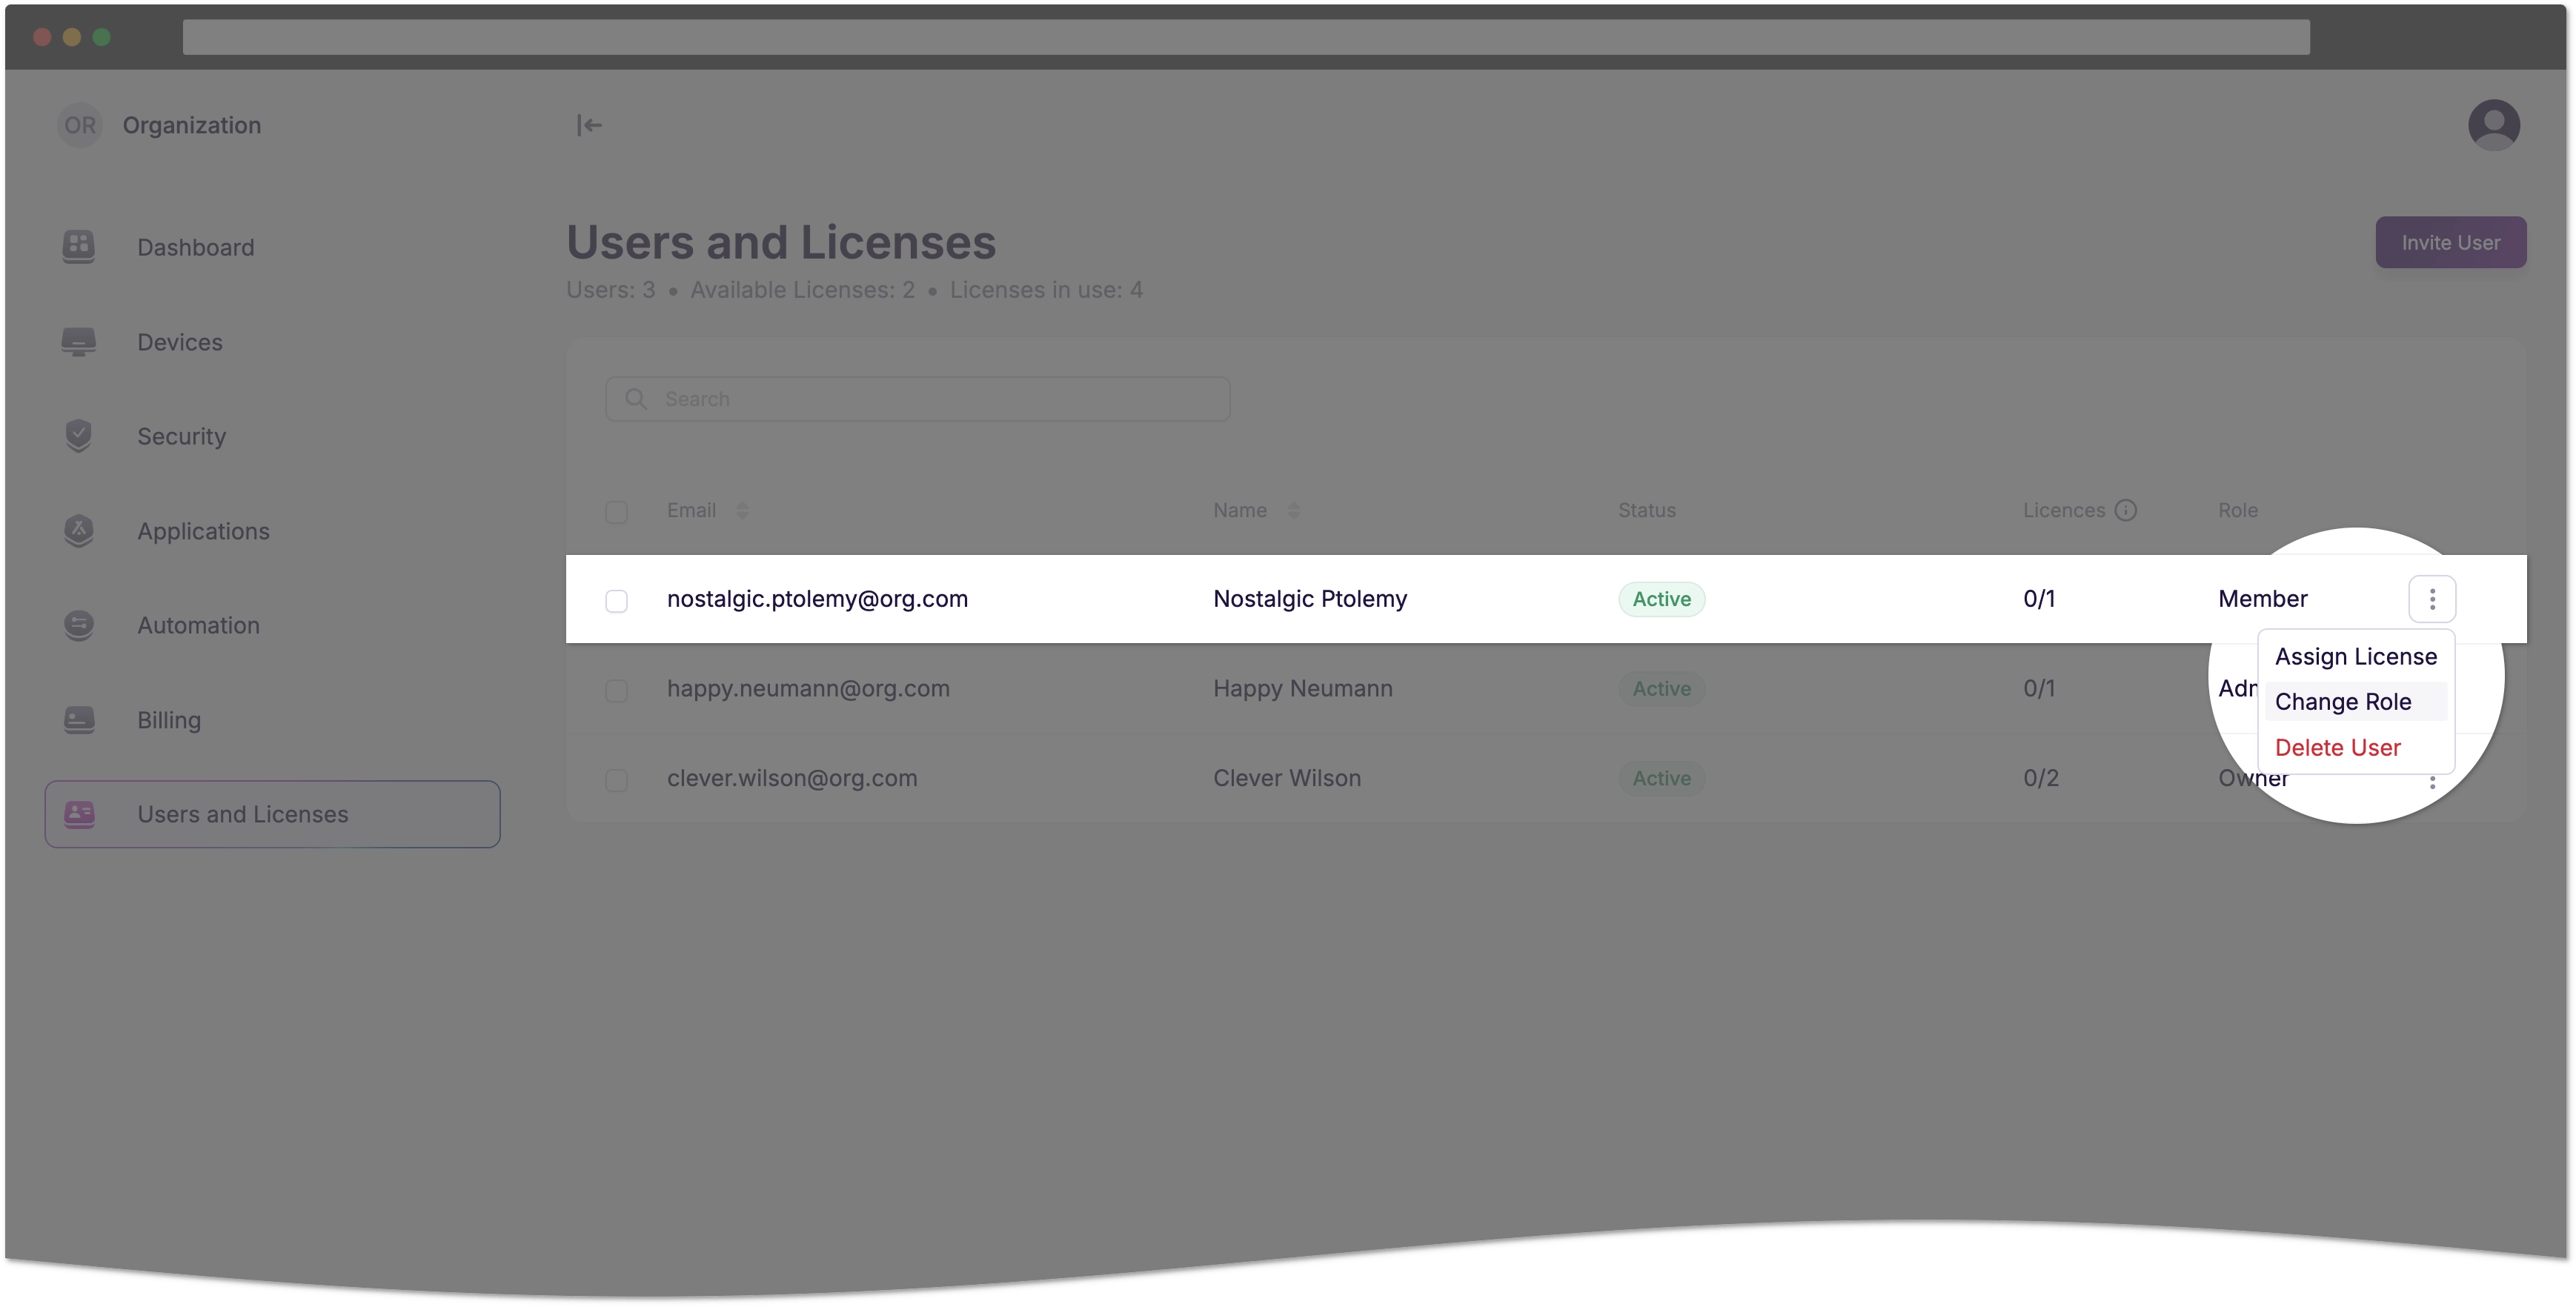The image size is (2576, 1307).
Task: Open Users and Licenses sidebar item
Action: point(272,814)
